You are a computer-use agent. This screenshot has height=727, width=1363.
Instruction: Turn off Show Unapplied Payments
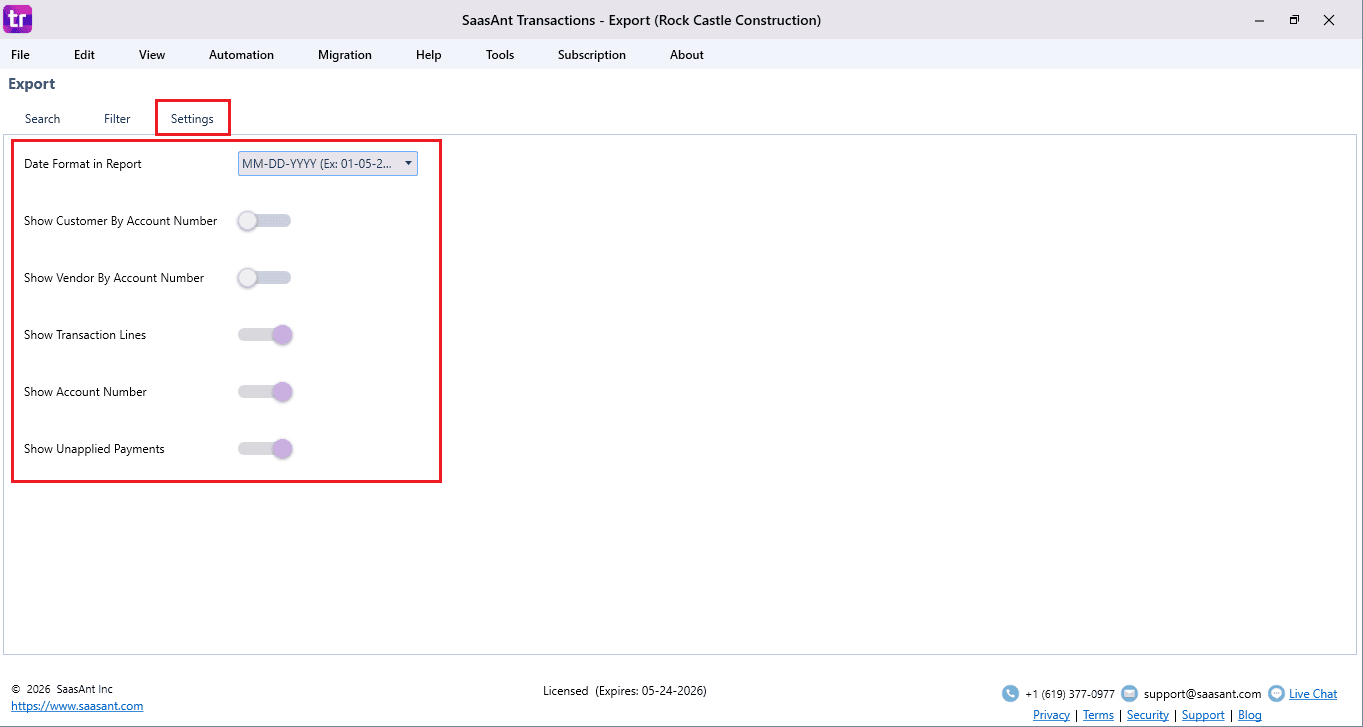pyautogui.click(x=264, y=448)
